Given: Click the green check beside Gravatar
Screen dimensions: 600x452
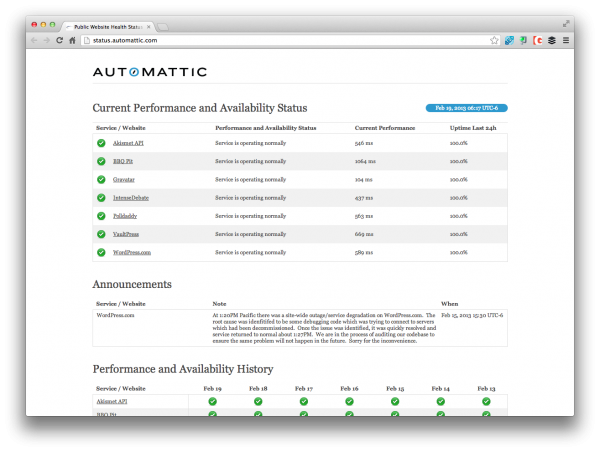Looking at the screenshot, I should [x=101, y=179].
